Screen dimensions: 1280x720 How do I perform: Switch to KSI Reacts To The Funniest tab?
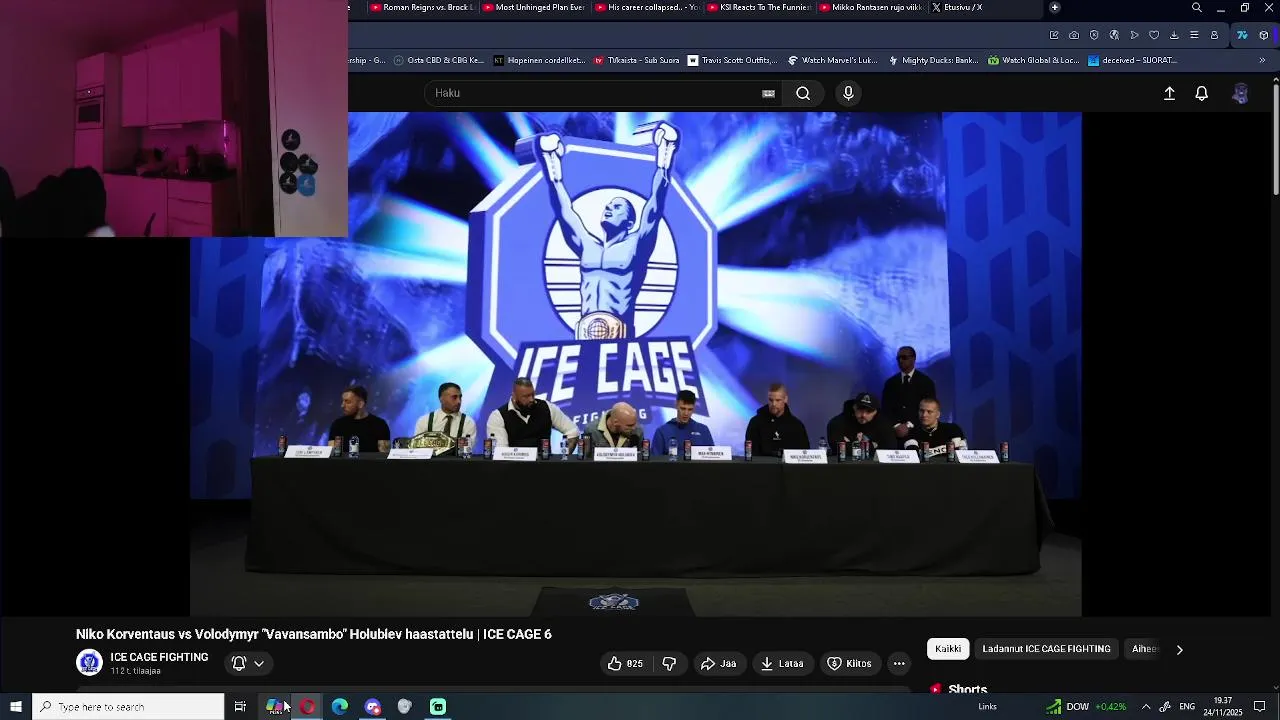tap(759, 7)
